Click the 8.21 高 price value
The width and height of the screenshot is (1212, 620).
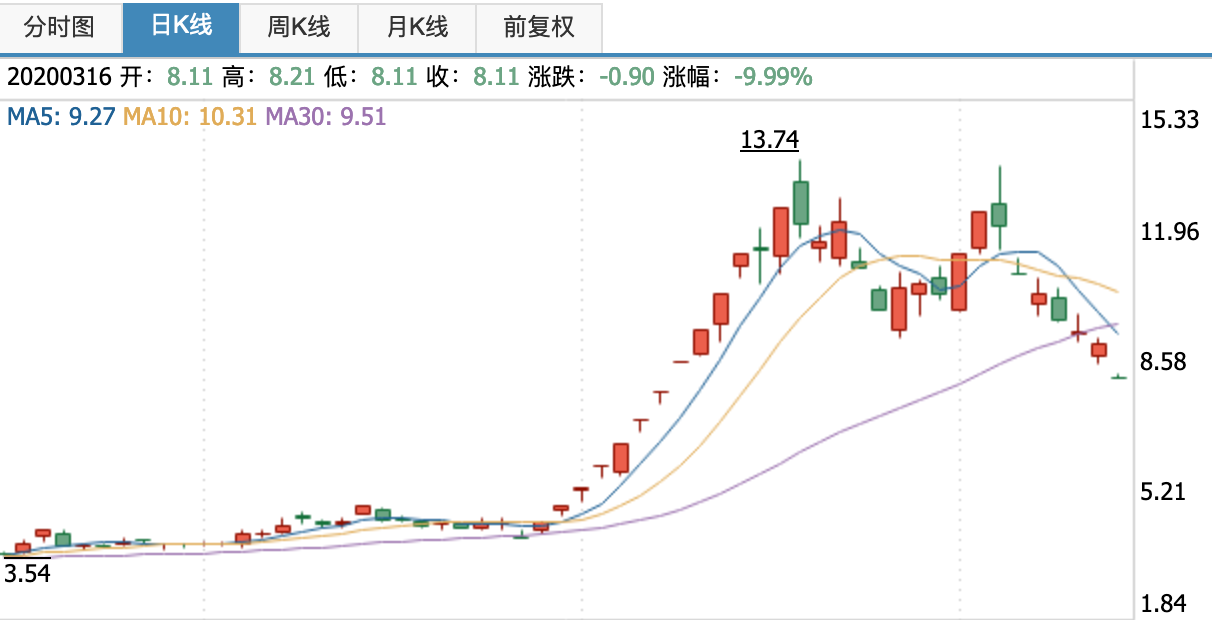(x=294, y=77)
